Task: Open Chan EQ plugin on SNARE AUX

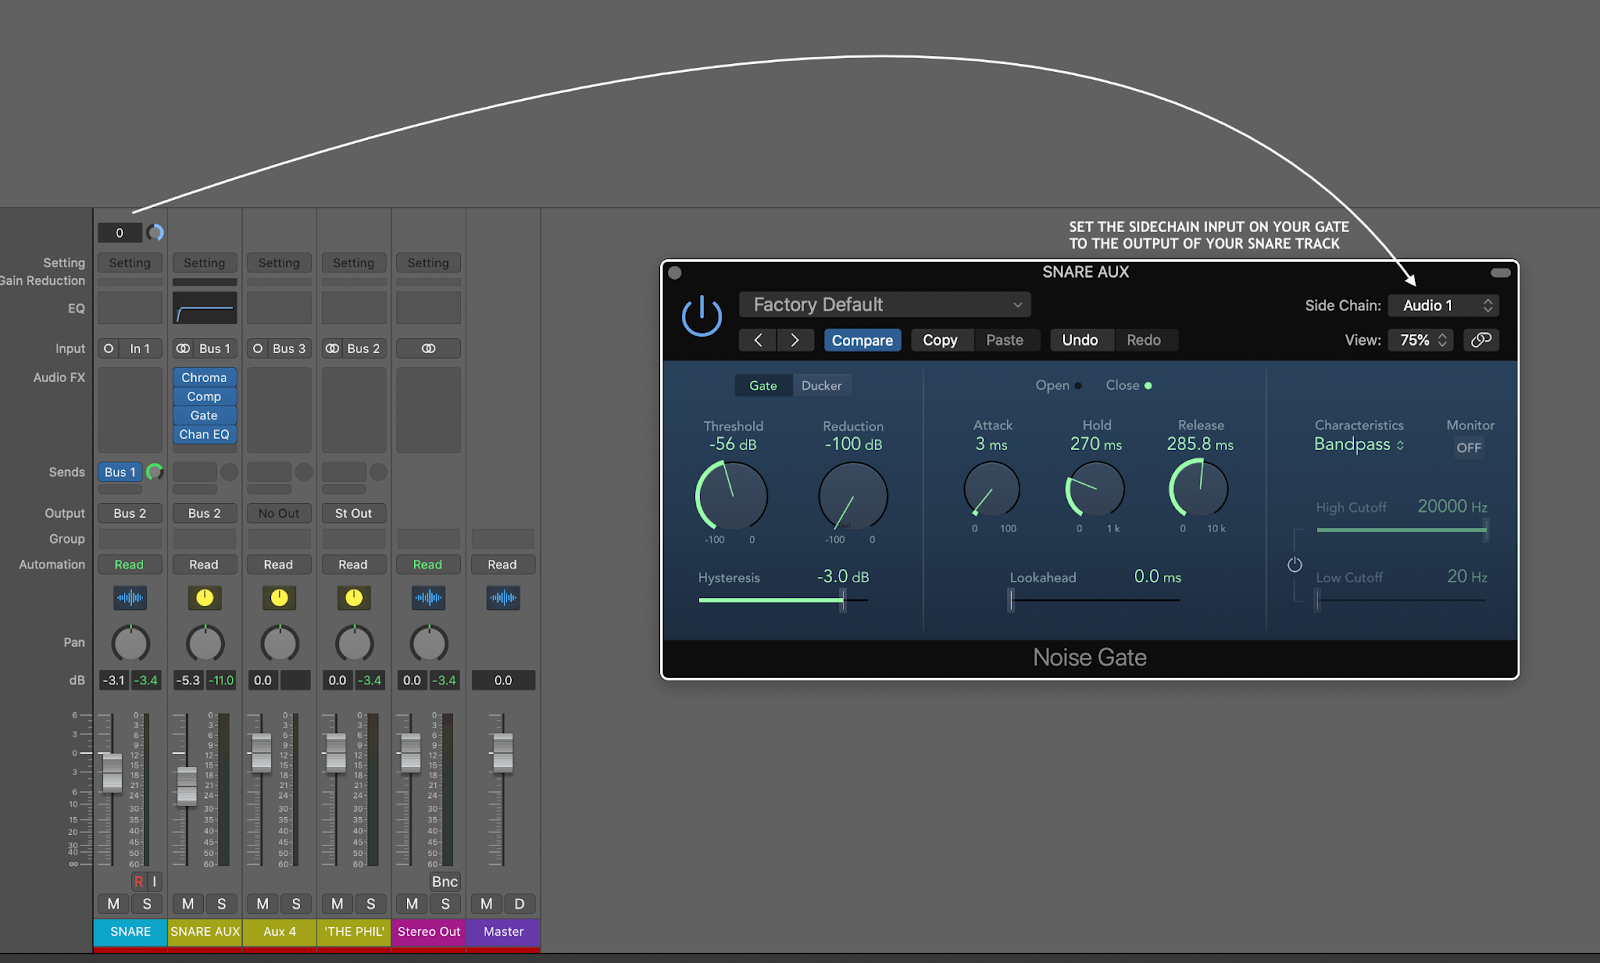Action: (205, 435)
